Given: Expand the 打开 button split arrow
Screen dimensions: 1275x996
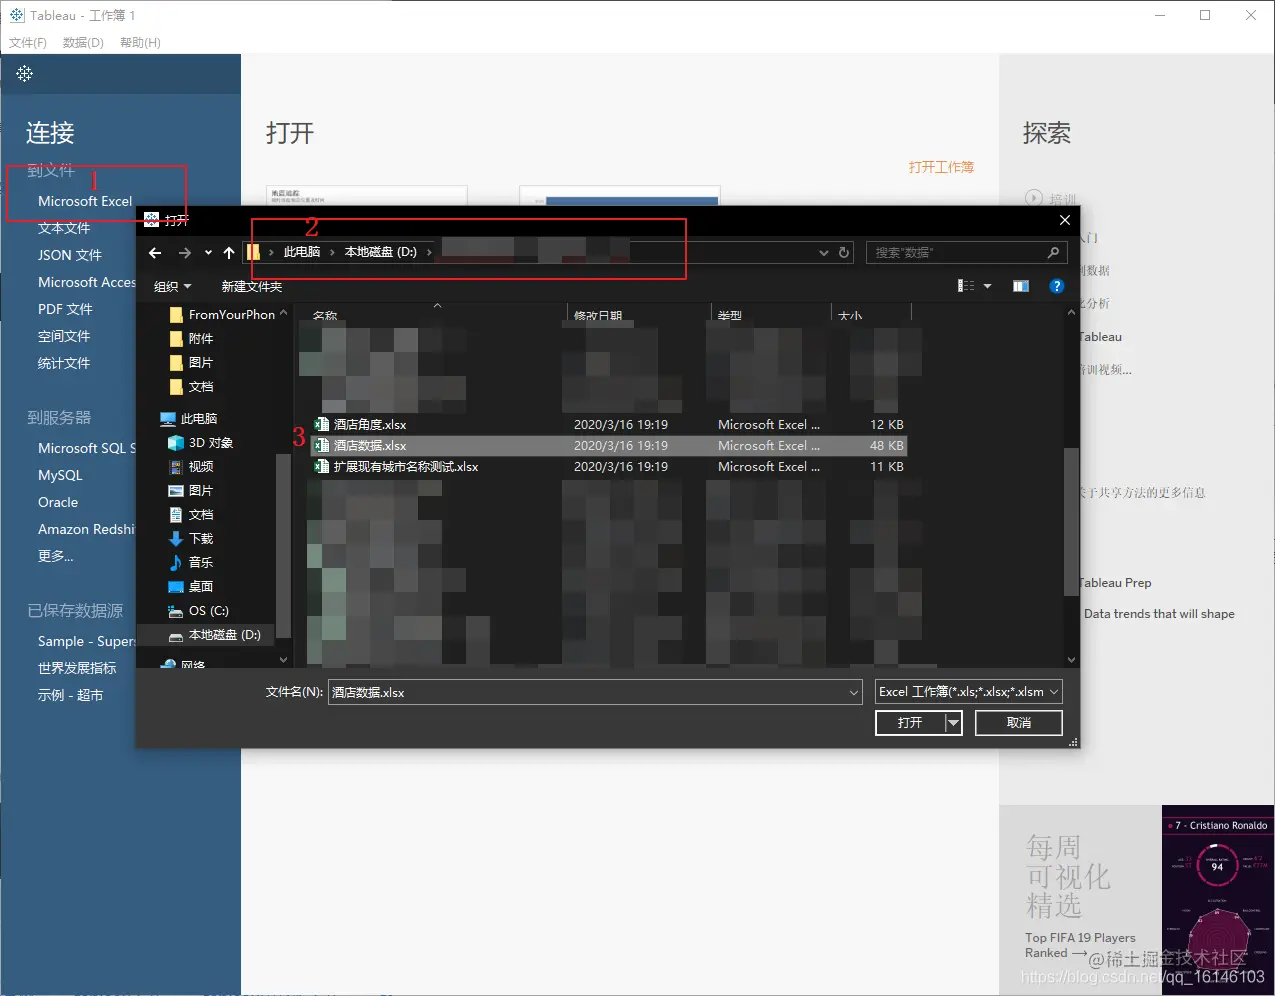Looking at the screenshot, I should pyautogui.click(x=954, y=723).
